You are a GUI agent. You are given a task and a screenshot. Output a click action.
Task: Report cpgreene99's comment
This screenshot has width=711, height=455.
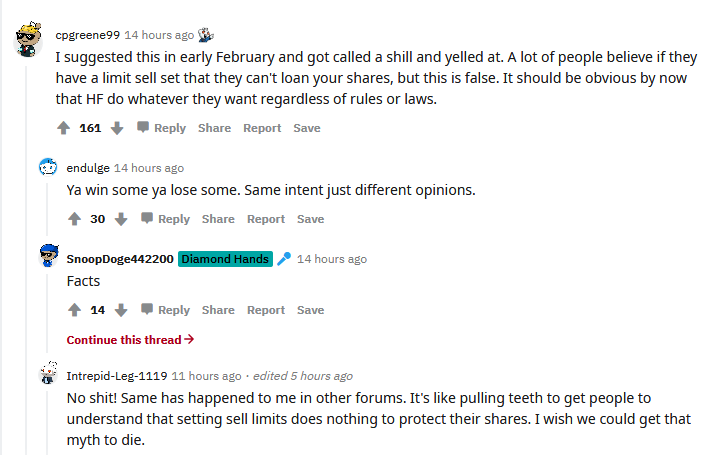click(262, 128)
